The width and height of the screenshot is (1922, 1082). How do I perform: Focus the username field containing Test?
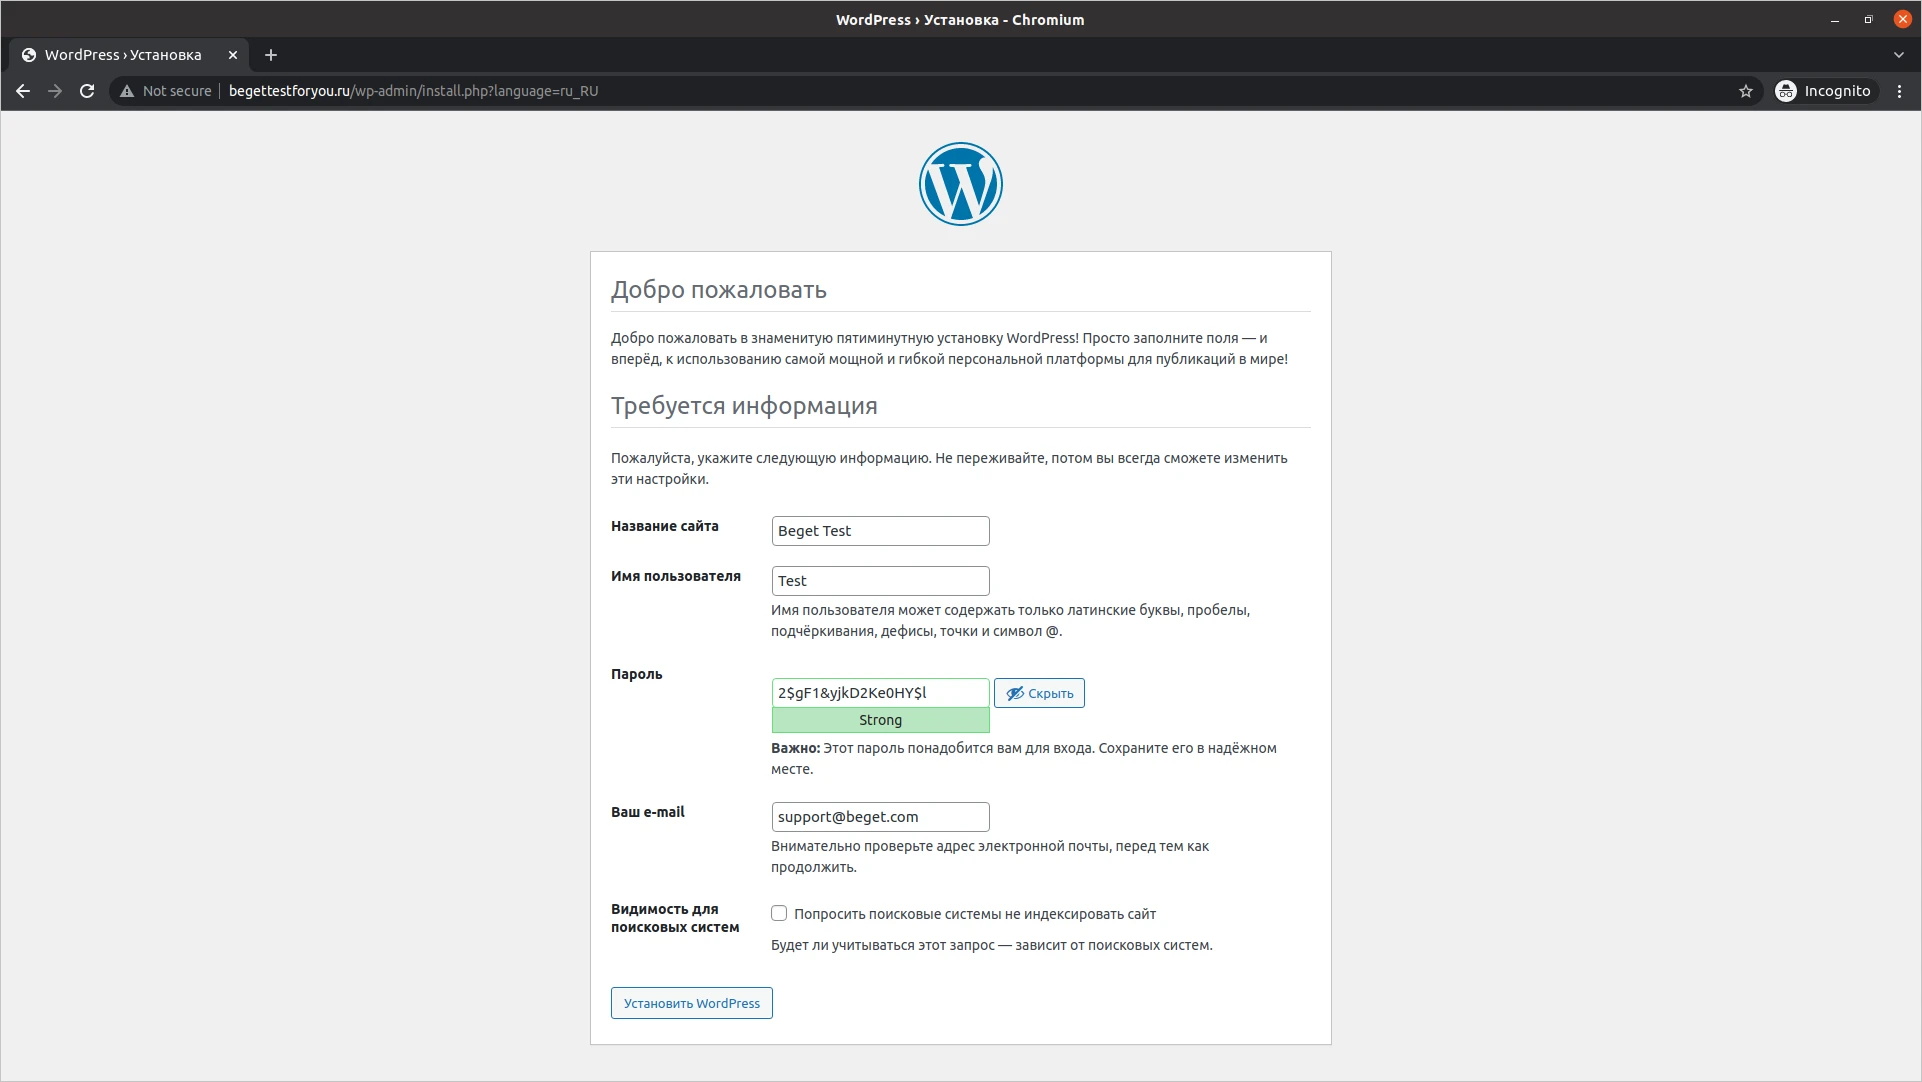point(880,581)
